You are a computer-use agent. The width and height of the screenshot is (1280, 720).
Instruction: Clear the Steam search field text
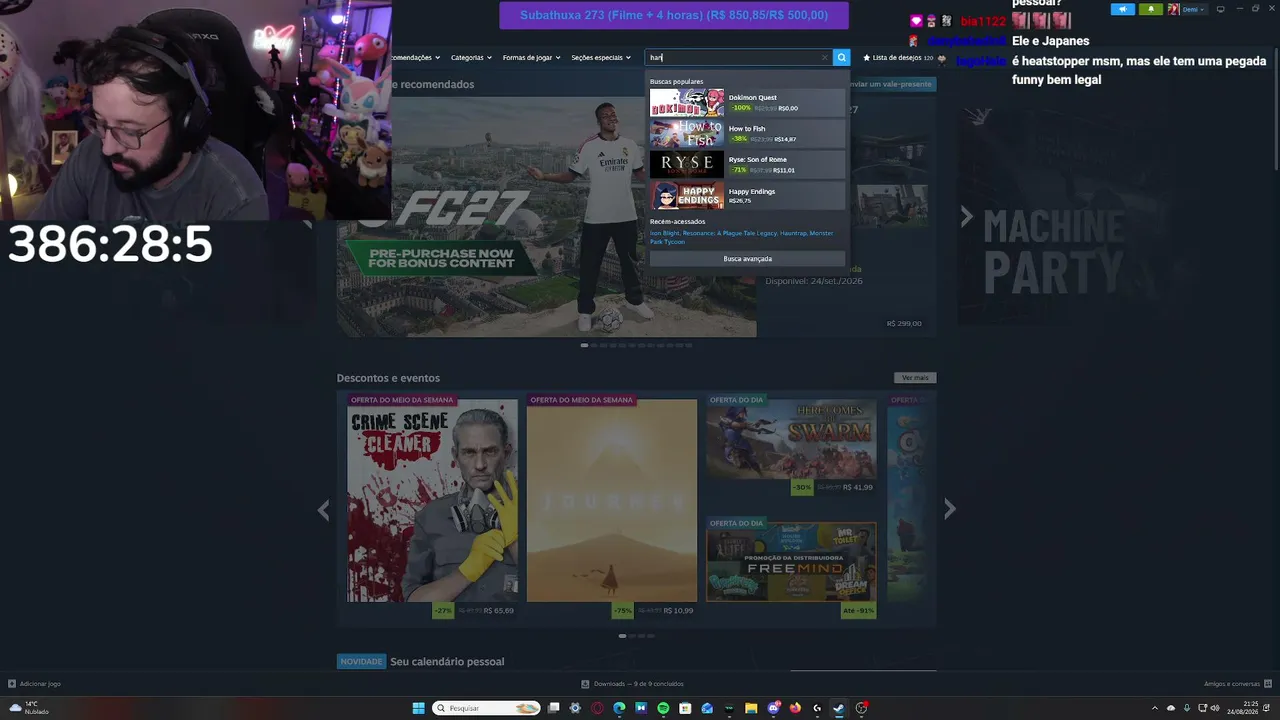click(x=824, y=58)
